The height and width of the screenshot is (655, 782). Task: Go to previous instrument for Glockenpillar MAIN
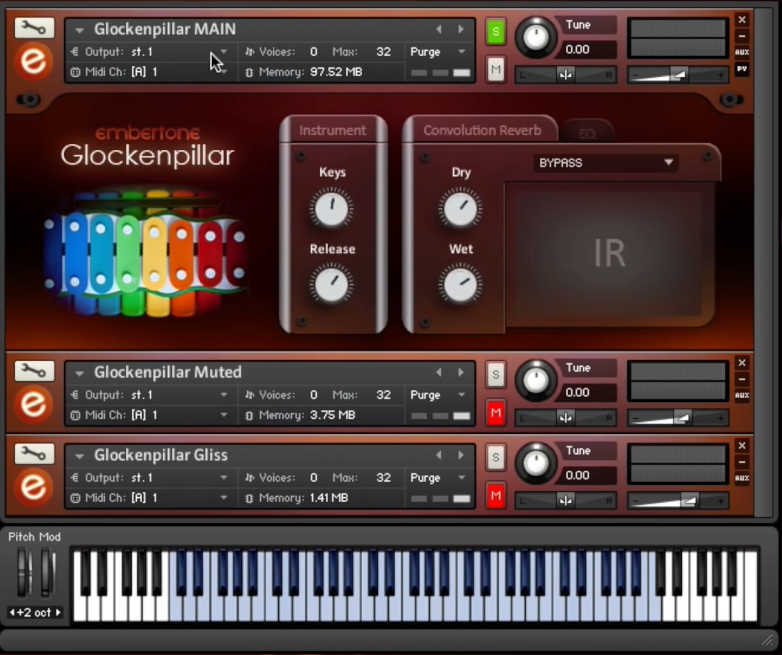[x=439, y=29]
